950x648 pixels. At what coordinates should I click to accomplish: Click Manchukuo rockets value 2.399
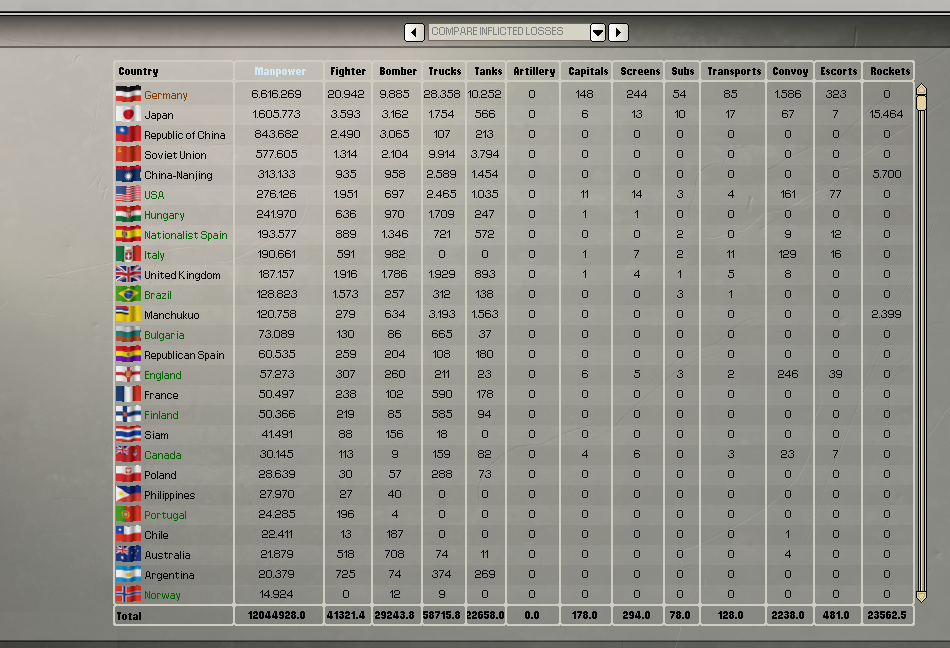click(x=886, y=314)
